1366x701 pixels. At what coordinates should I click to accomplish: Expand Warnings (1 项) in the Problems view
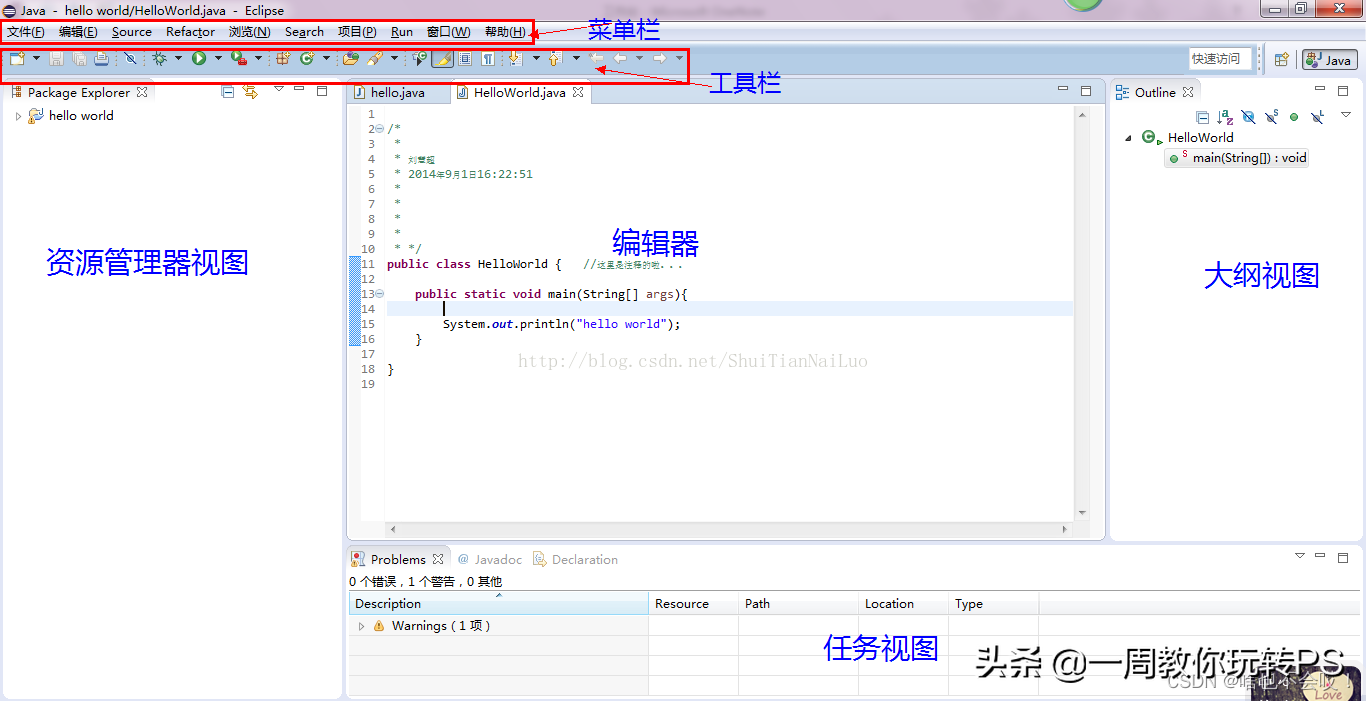point(362,625)
